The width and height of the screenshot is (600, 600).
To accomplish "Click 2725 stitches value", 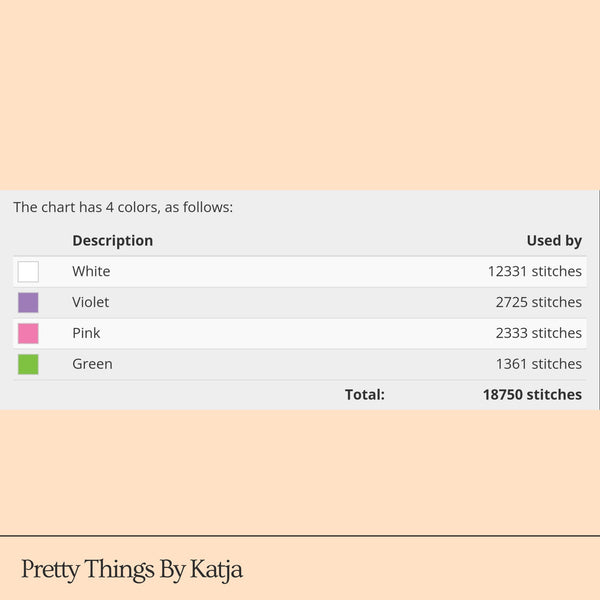I will coord(538,302).
